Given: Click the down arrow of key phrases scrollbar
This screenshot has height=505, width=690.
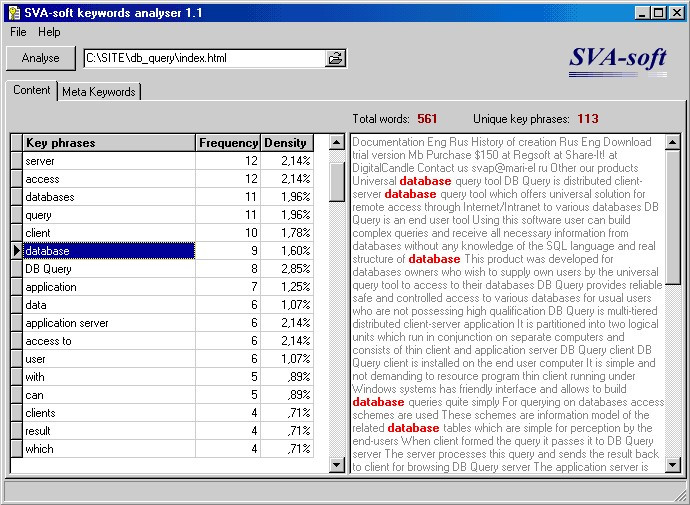Looking at the screenshot, I should [337, 464].
